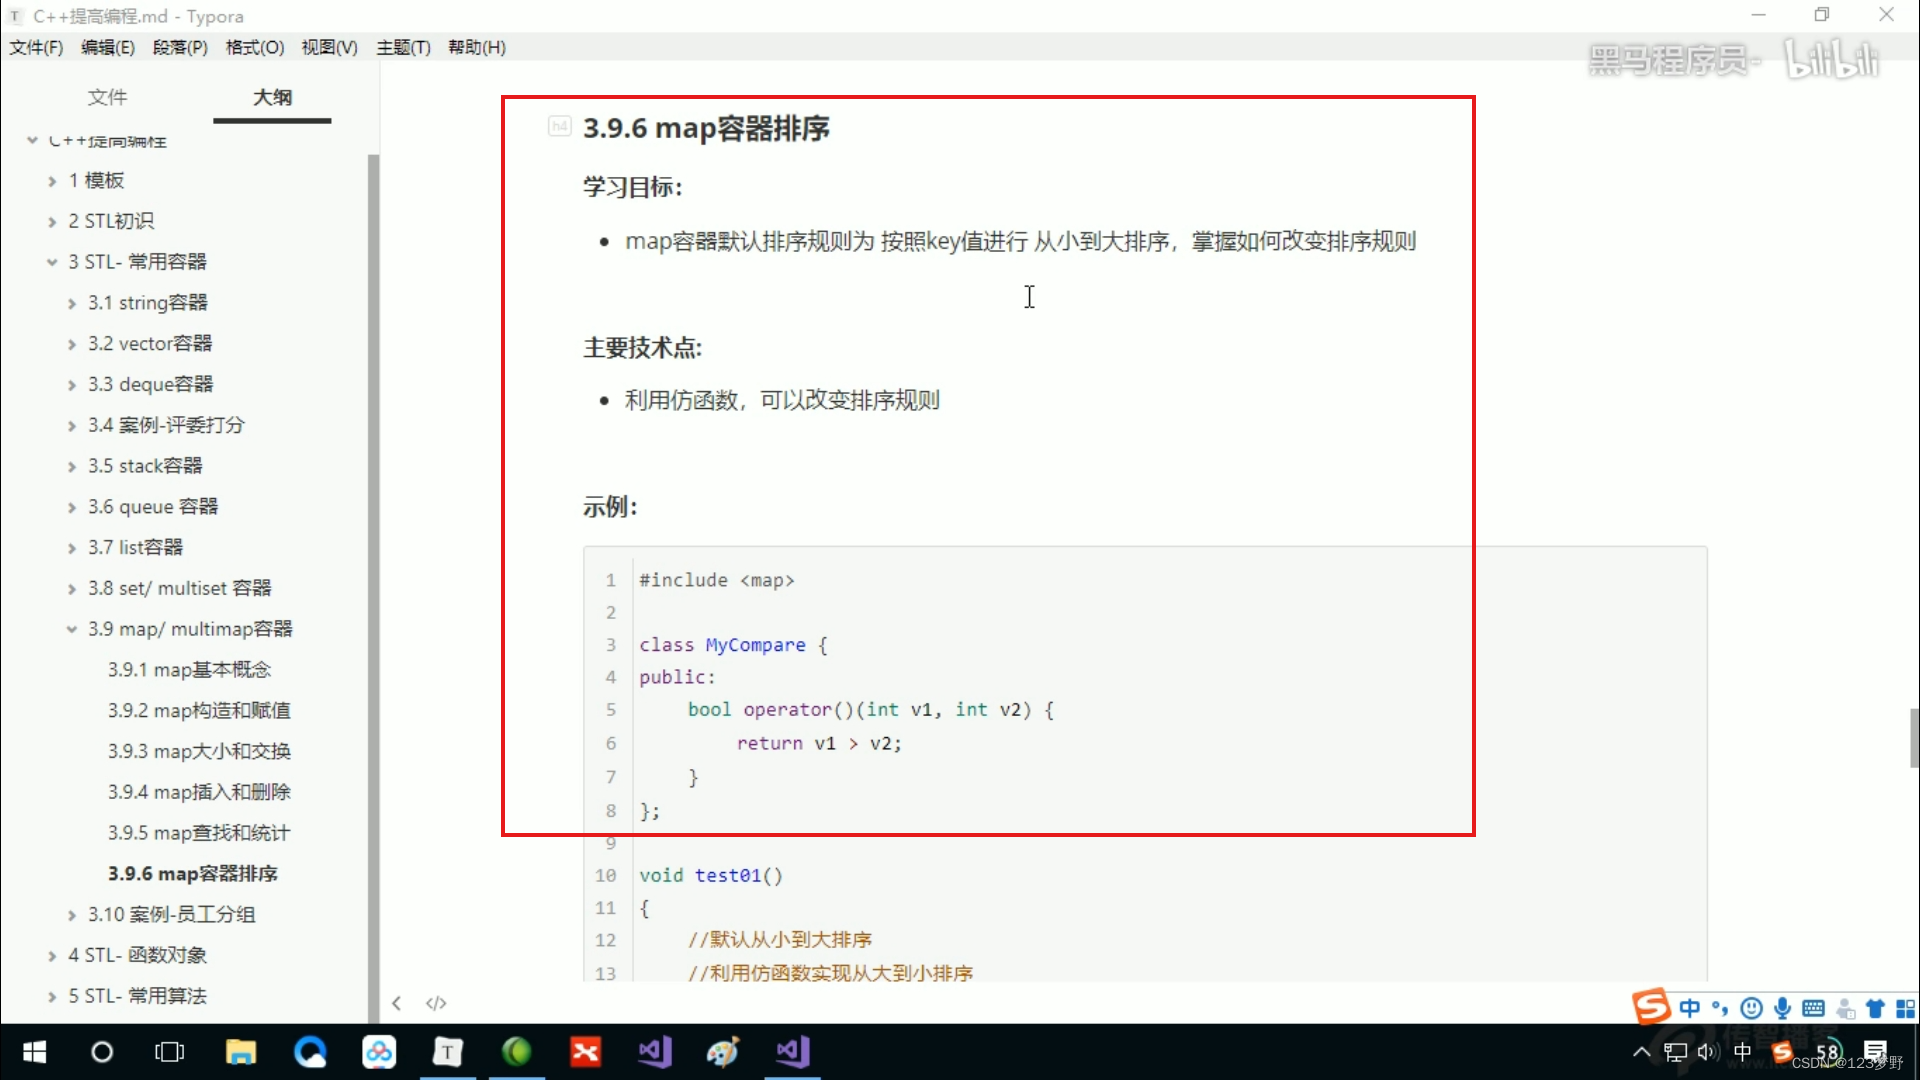Switch to the 文件 sidebar tab
Viewport: 1920px width, 1080px height.
[107, 97]
